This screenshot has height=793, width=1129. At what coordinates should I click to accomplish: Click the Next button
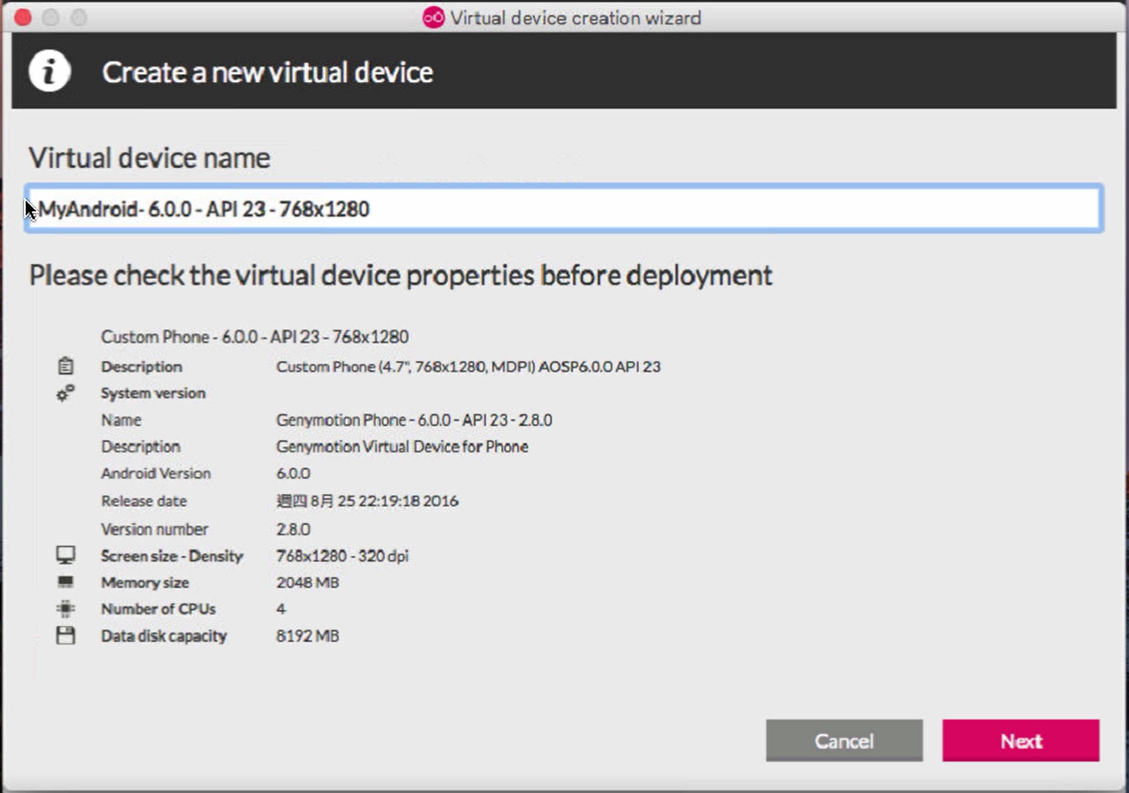click(1020, 740)
